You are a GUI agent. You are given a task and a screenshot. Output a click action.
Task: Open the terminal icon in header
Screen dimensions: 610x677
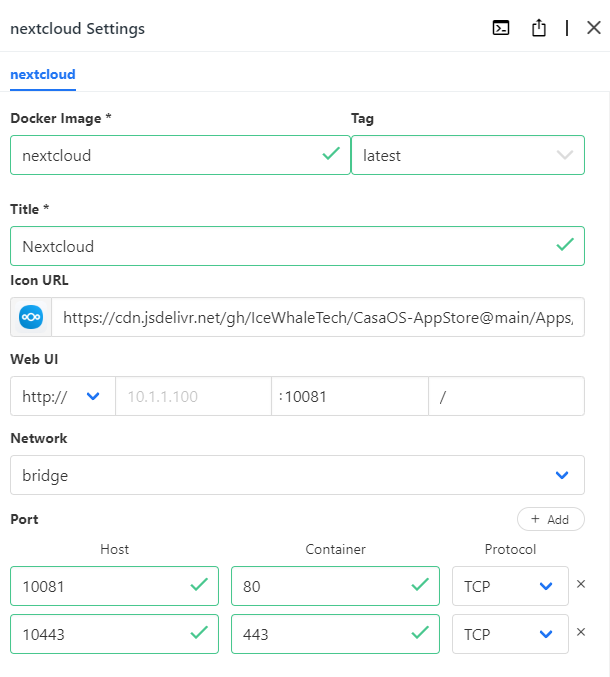[x=501, y=28]
